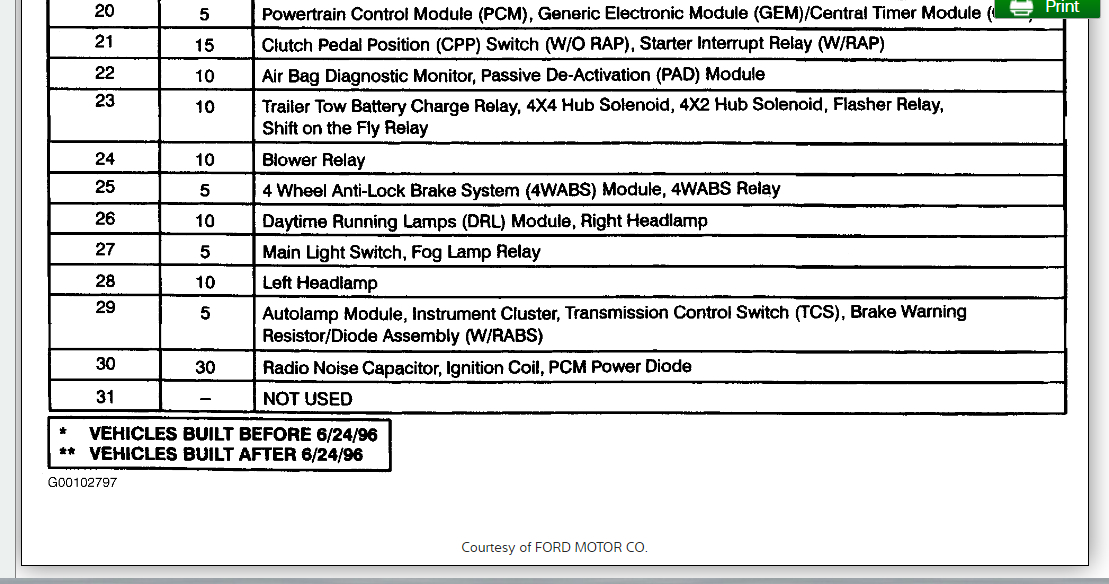This screenshot has height=584, width=1109.
Task: Select the Blower Relay description text
Action: point(313,160)
